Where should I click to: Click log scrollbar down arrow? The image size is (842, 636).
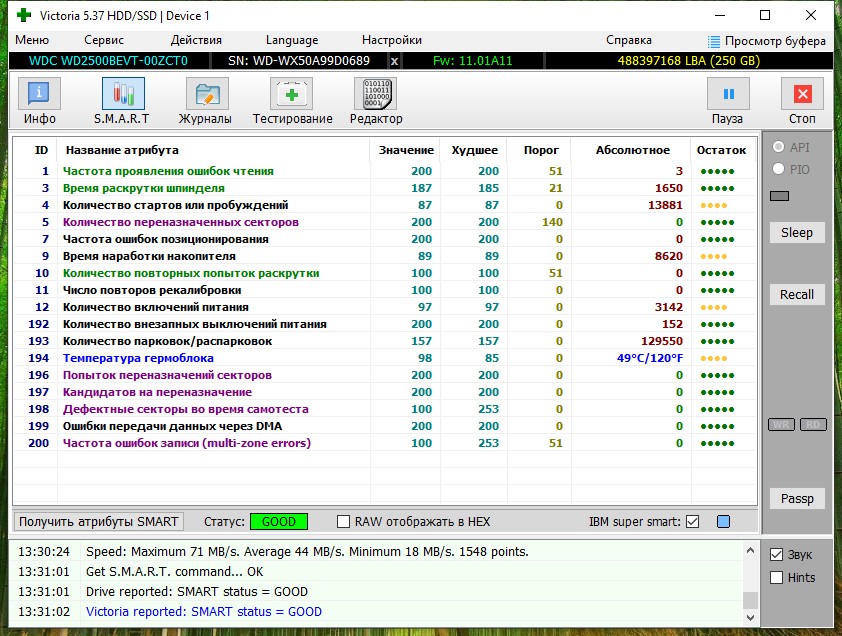pyautogui.click(x=750, y=618)
